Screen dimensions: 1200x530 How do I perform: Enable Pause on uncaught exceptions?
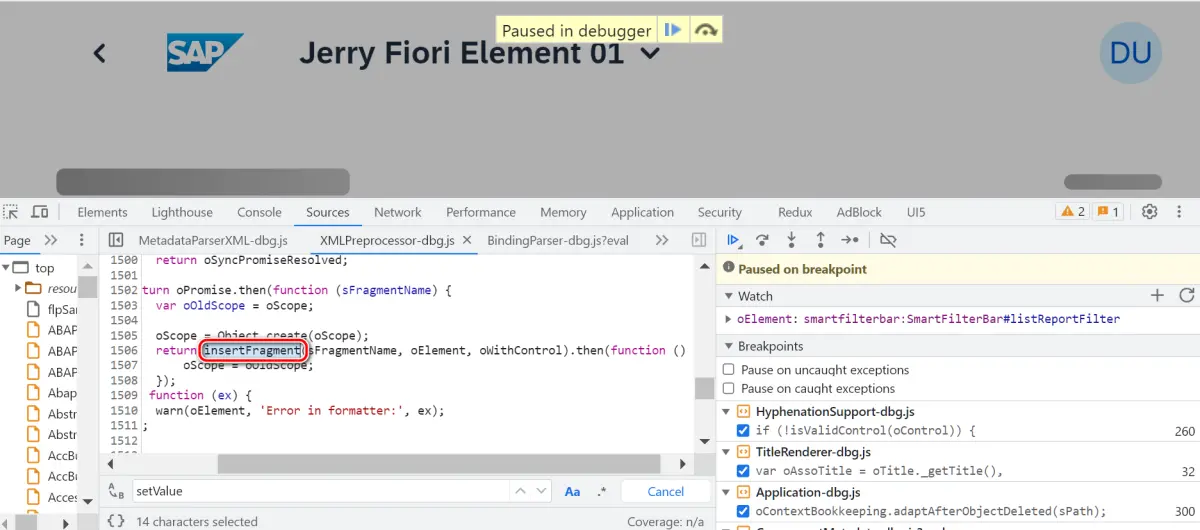point(729,369)
